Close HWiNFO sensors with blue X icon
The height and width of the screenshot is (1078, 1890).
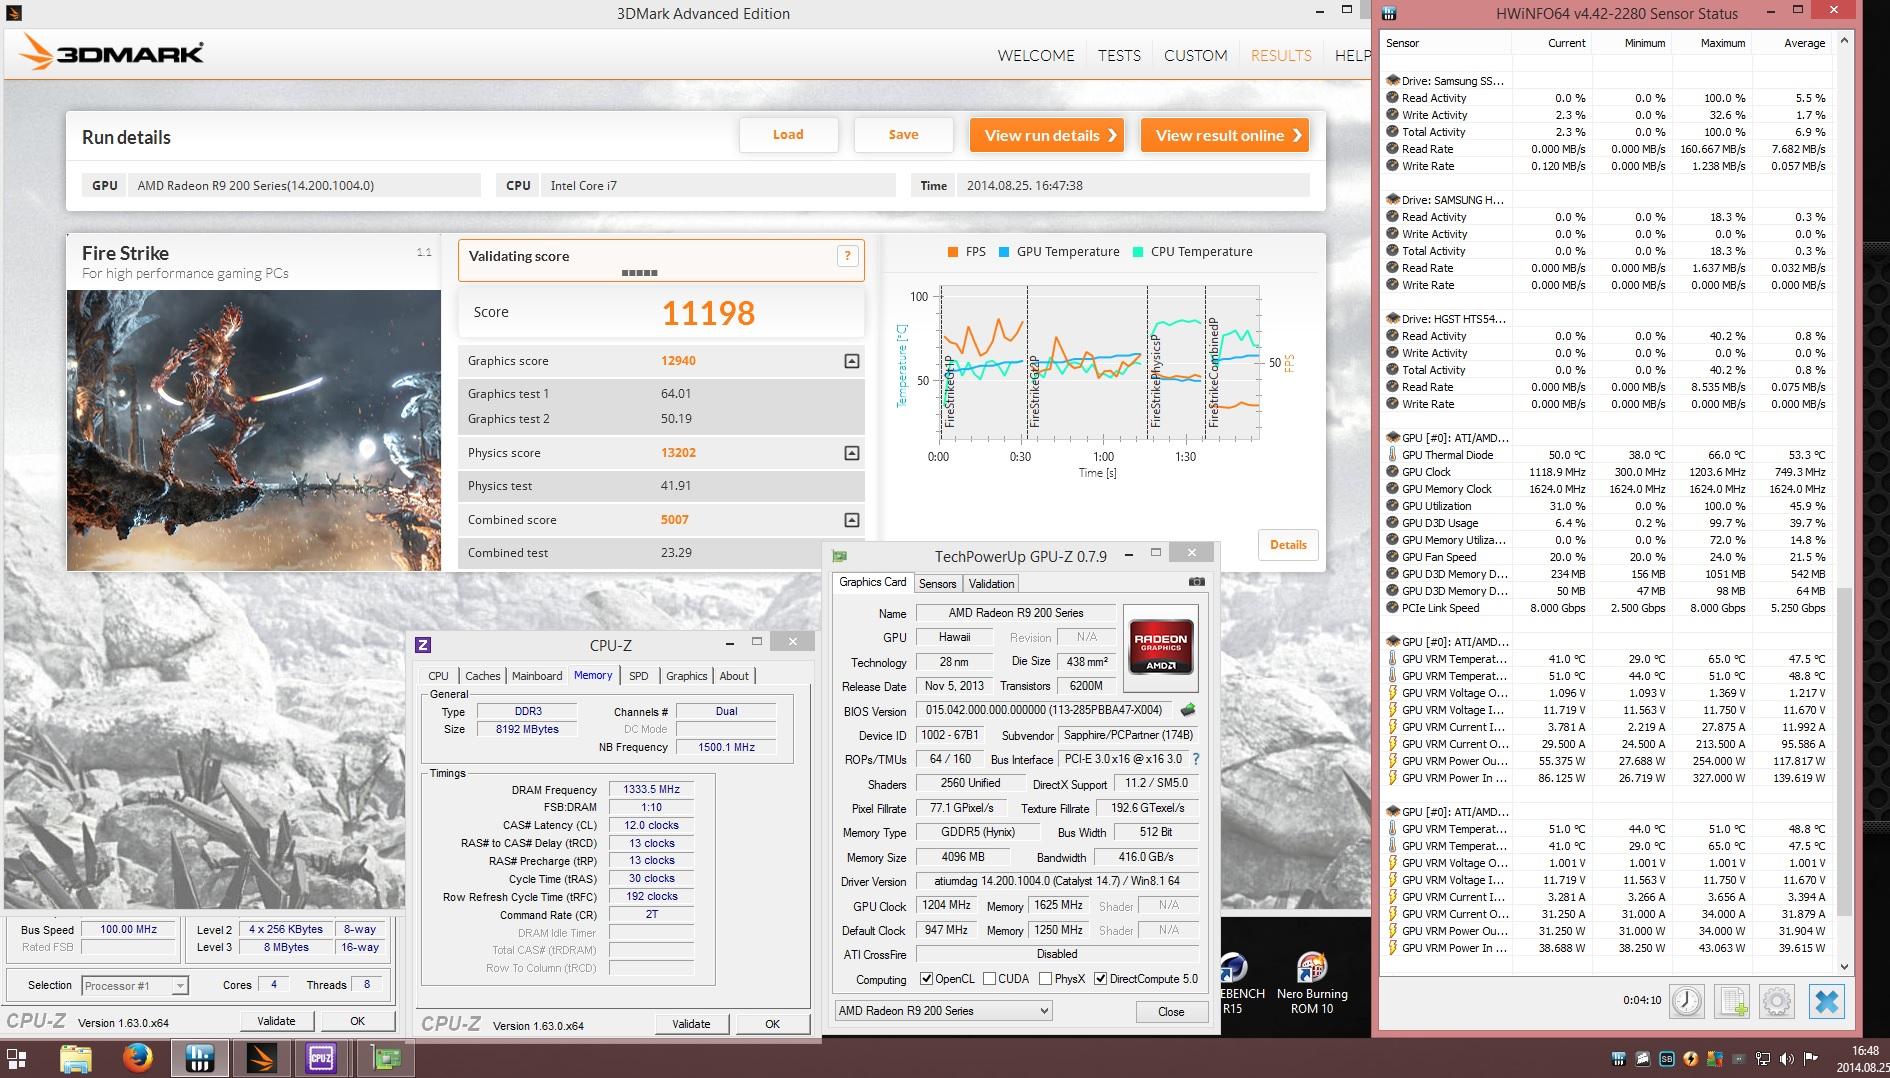pyautogui.click(x=1827, y=1001)
